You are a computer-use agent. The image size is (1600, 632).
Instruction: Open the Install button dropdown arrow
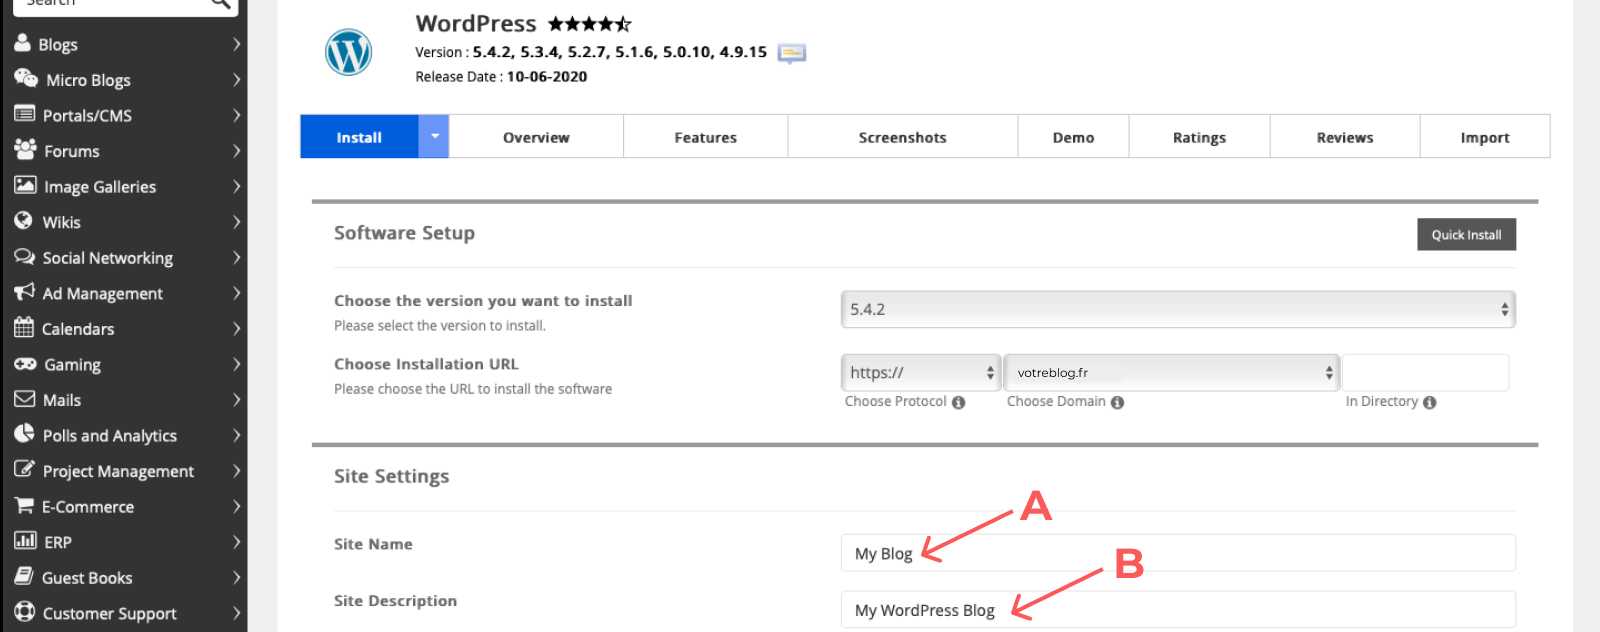[x=434, y=137]
